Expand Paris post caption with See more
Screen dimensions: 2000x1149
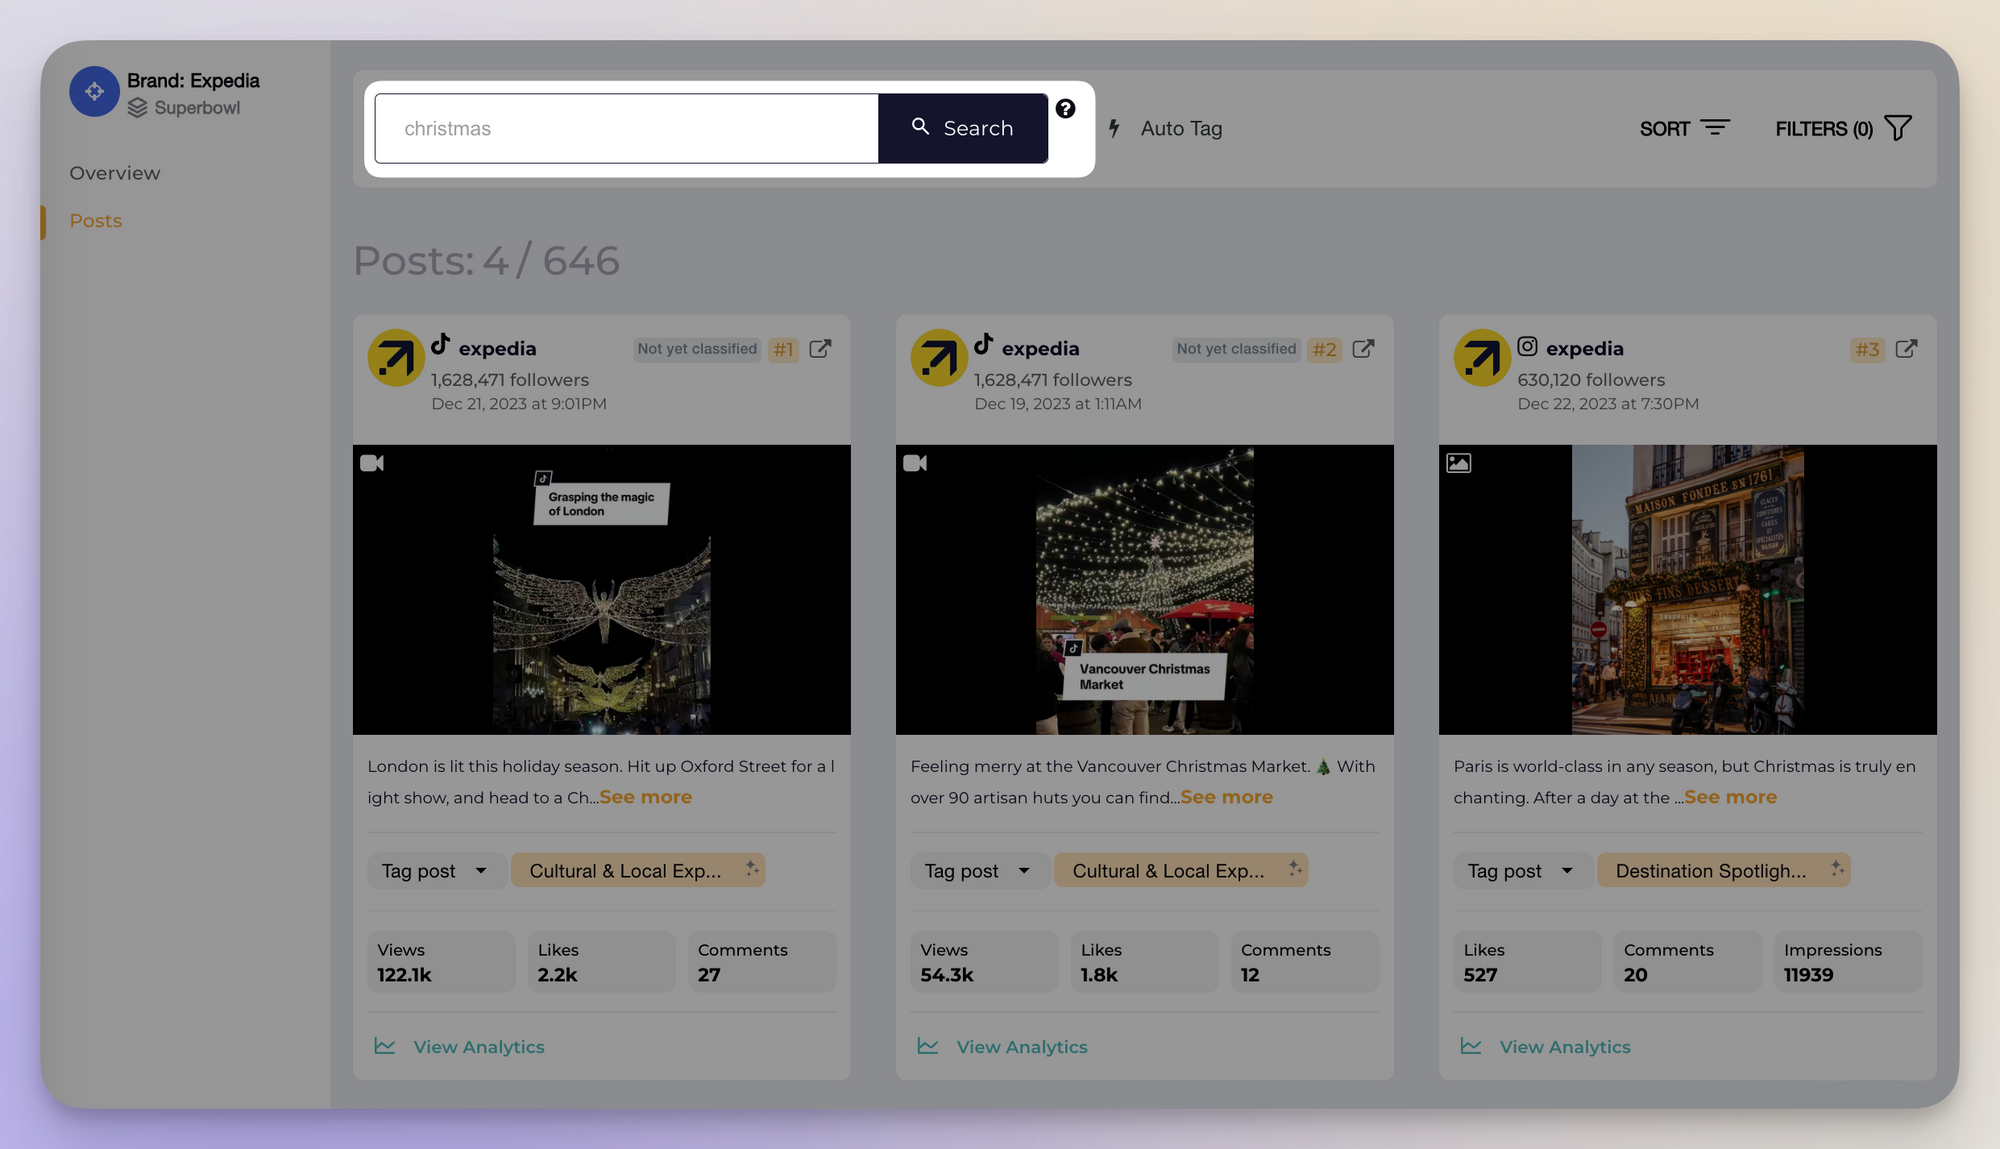point(1731,797)
